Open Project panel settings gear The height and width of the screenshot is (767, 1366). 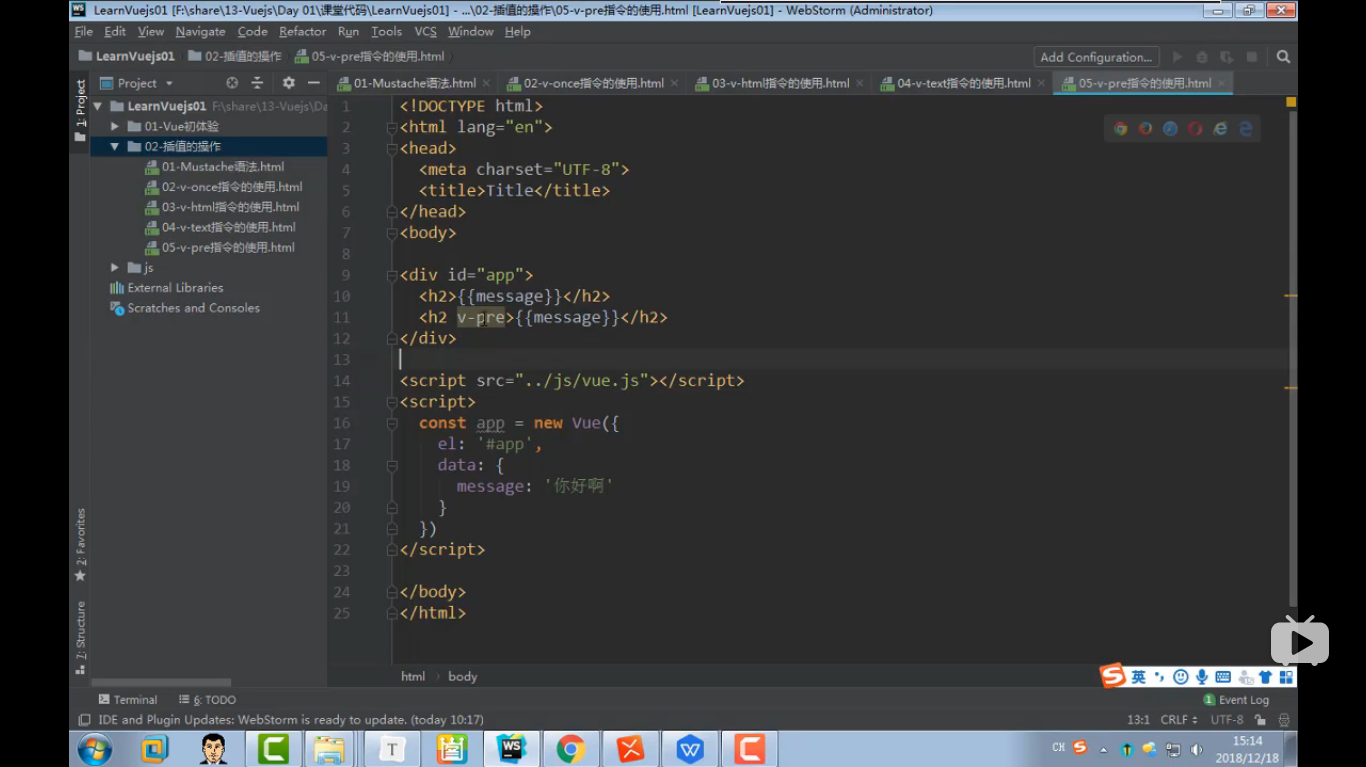click(x=288, y=83)
